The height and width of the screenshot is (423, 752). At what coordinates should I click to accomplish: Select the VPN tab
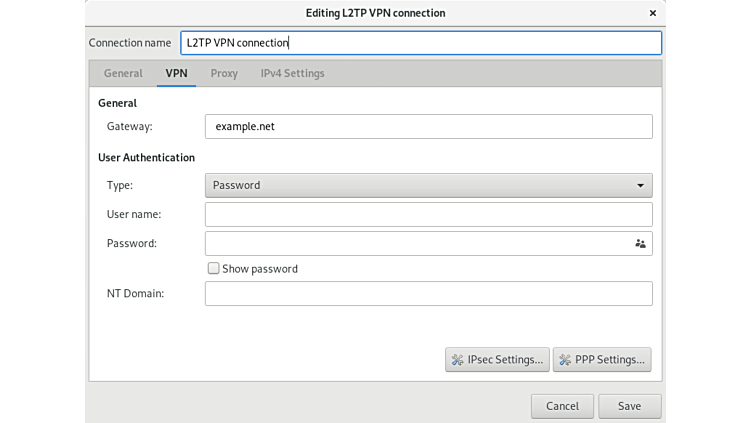176,73
